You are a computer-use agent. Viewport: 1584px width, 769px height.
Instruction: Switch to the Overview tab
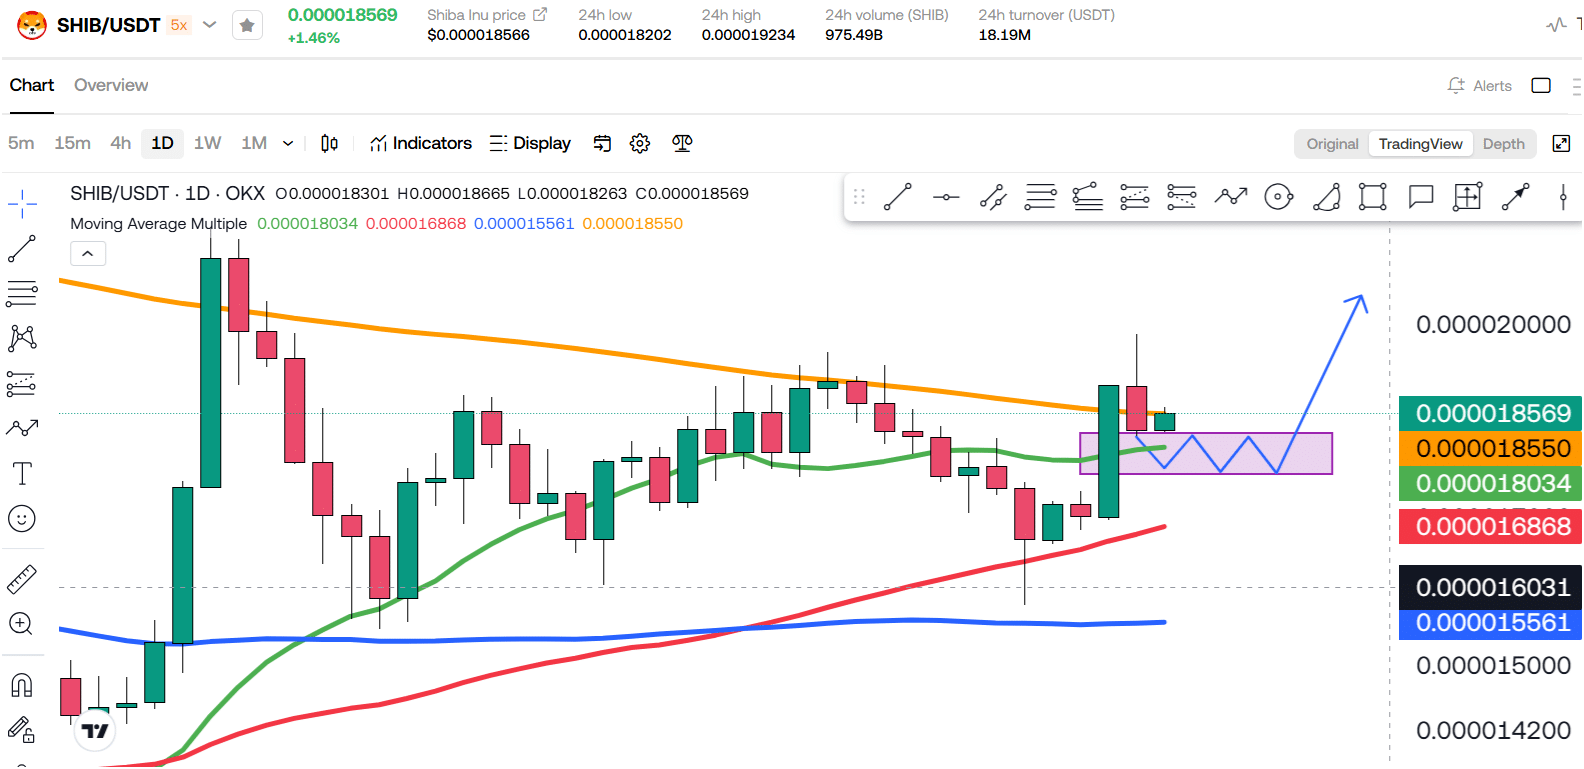pos(111,85)
